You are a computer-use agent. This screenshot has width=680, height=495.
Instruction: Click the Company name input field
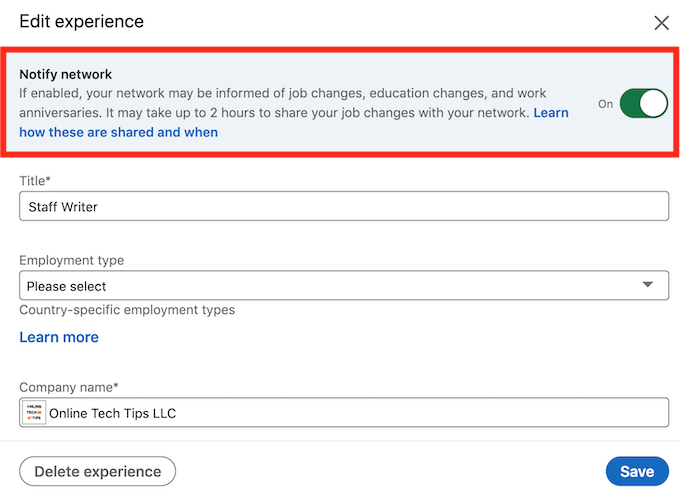click(355, 413)
